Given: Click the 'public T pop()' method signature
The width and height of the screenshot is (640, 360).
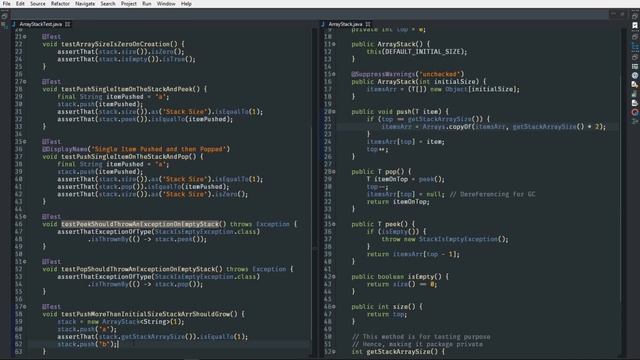Looking at the screenshot, I should click(381, 172).
